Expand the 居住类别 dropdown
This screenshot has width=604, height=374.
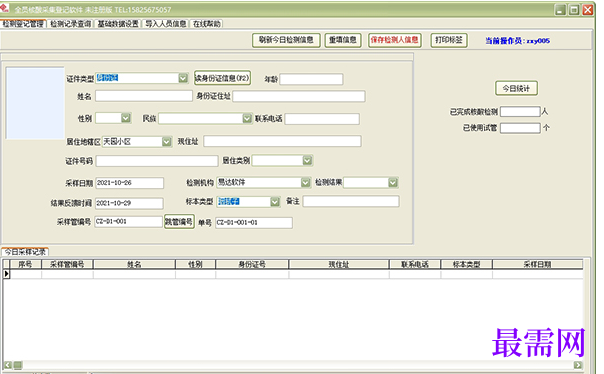[307, 160]
